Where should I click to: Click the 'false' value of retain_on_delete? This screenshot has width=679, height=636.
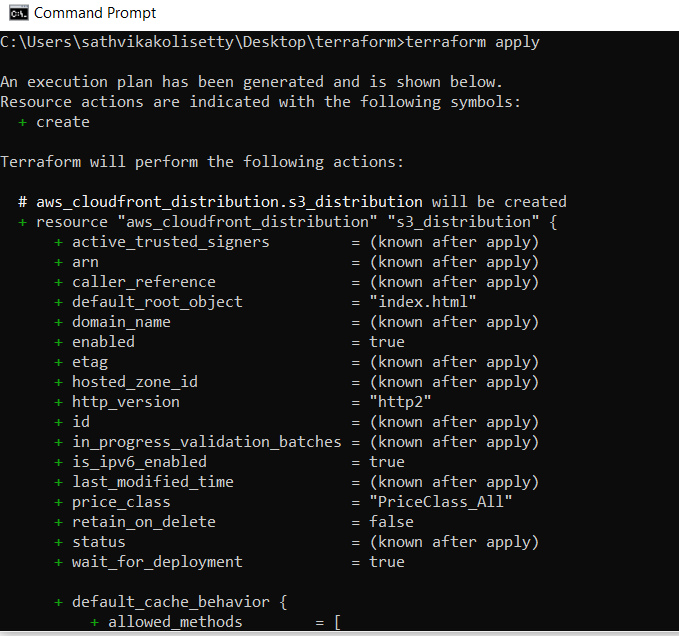391,522
